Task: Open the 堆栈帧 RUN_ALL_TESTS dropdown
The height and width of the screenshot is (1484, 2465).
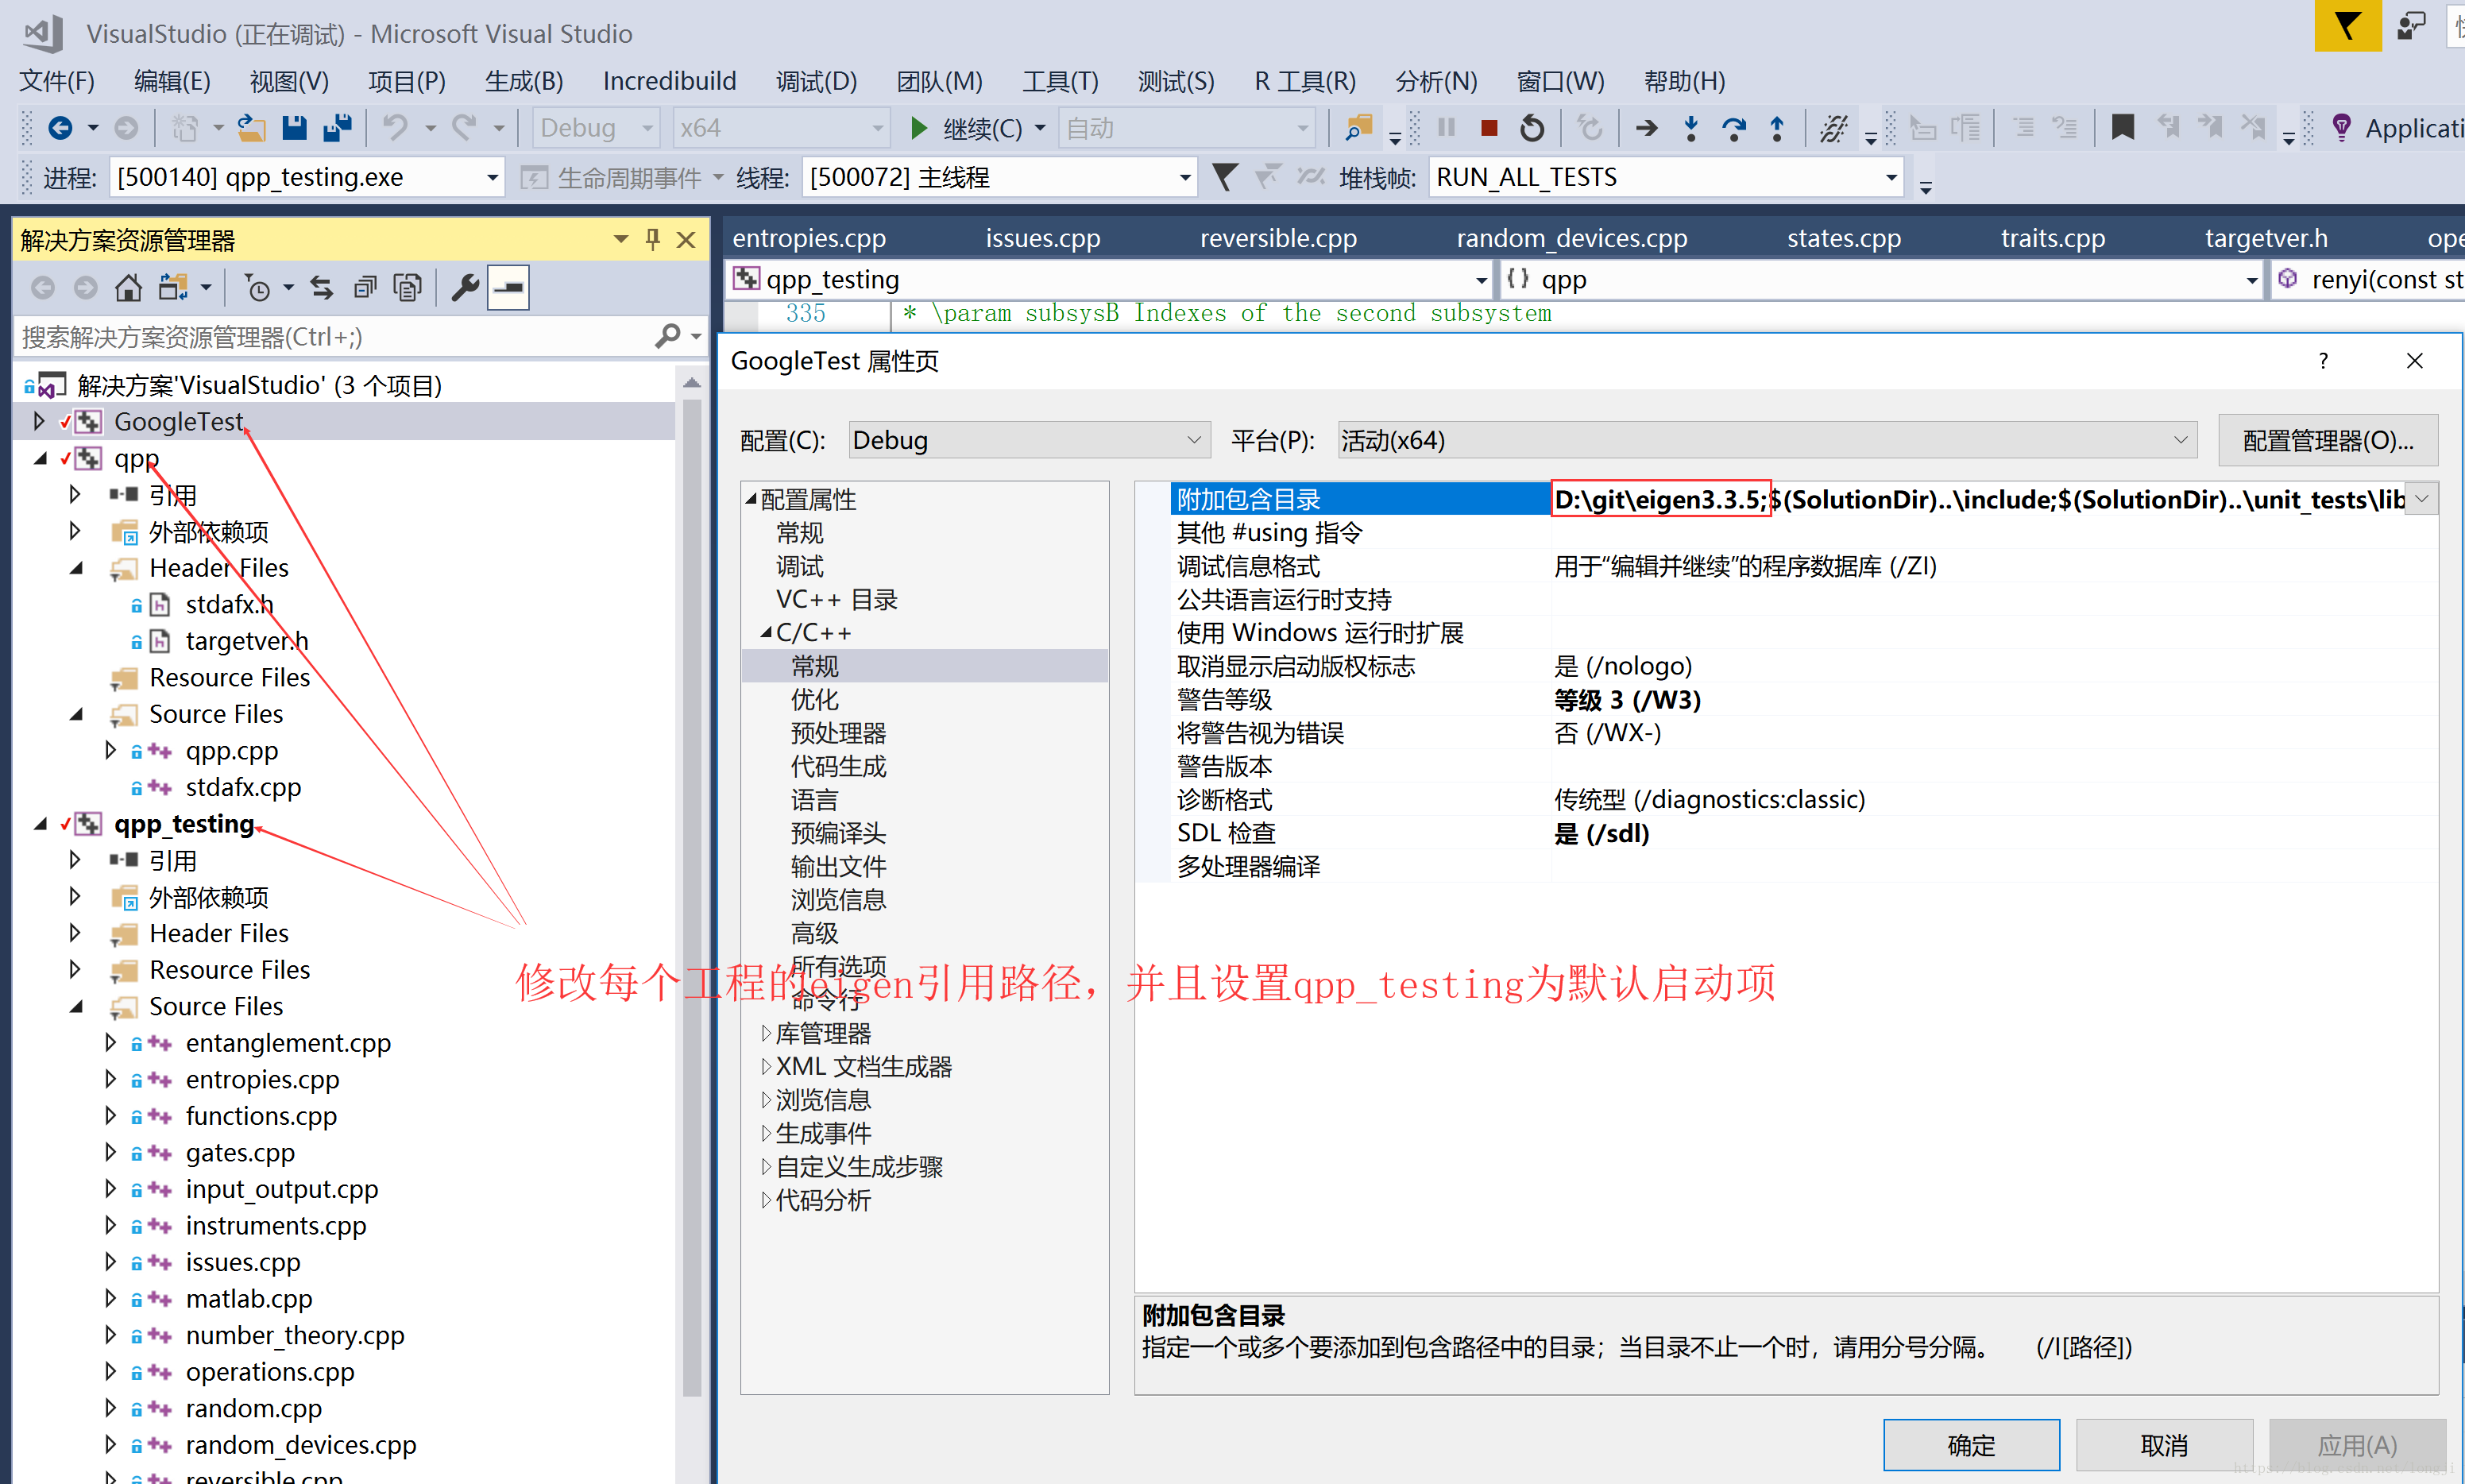Action: tap(1890, 177)
